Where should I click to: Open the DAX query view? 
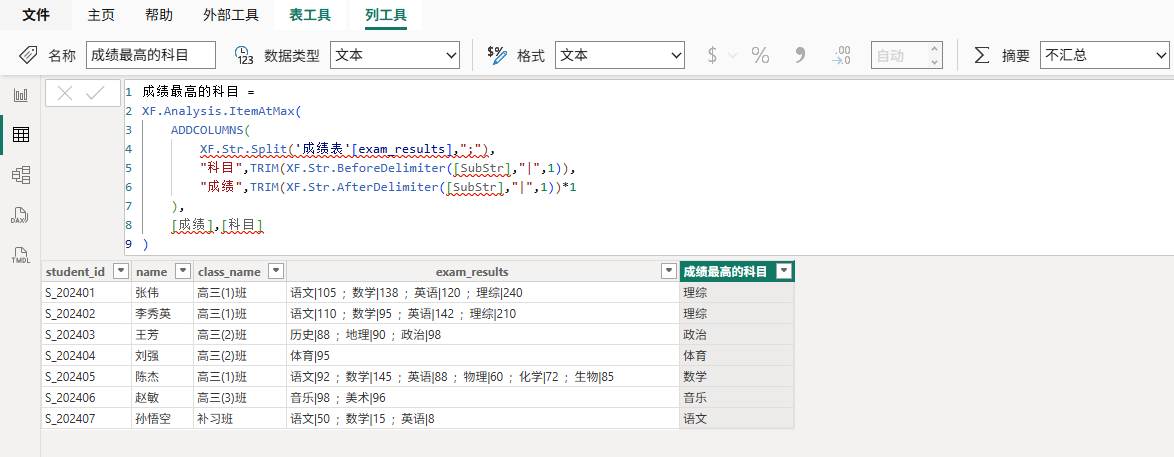click(x=20, y=215)
